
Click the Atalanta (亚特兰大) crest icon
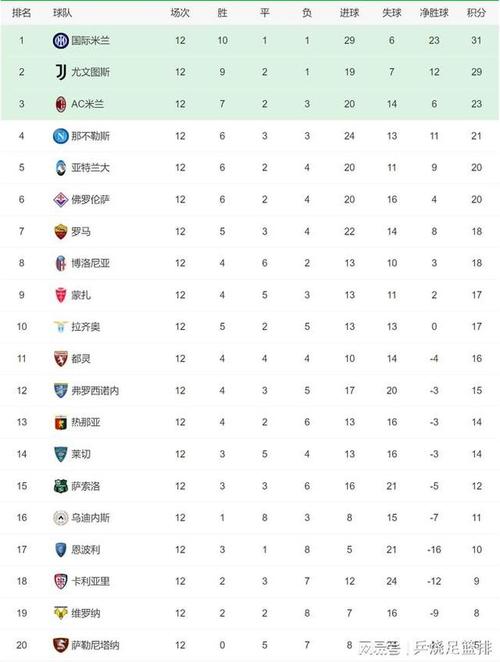click(61, 168)
